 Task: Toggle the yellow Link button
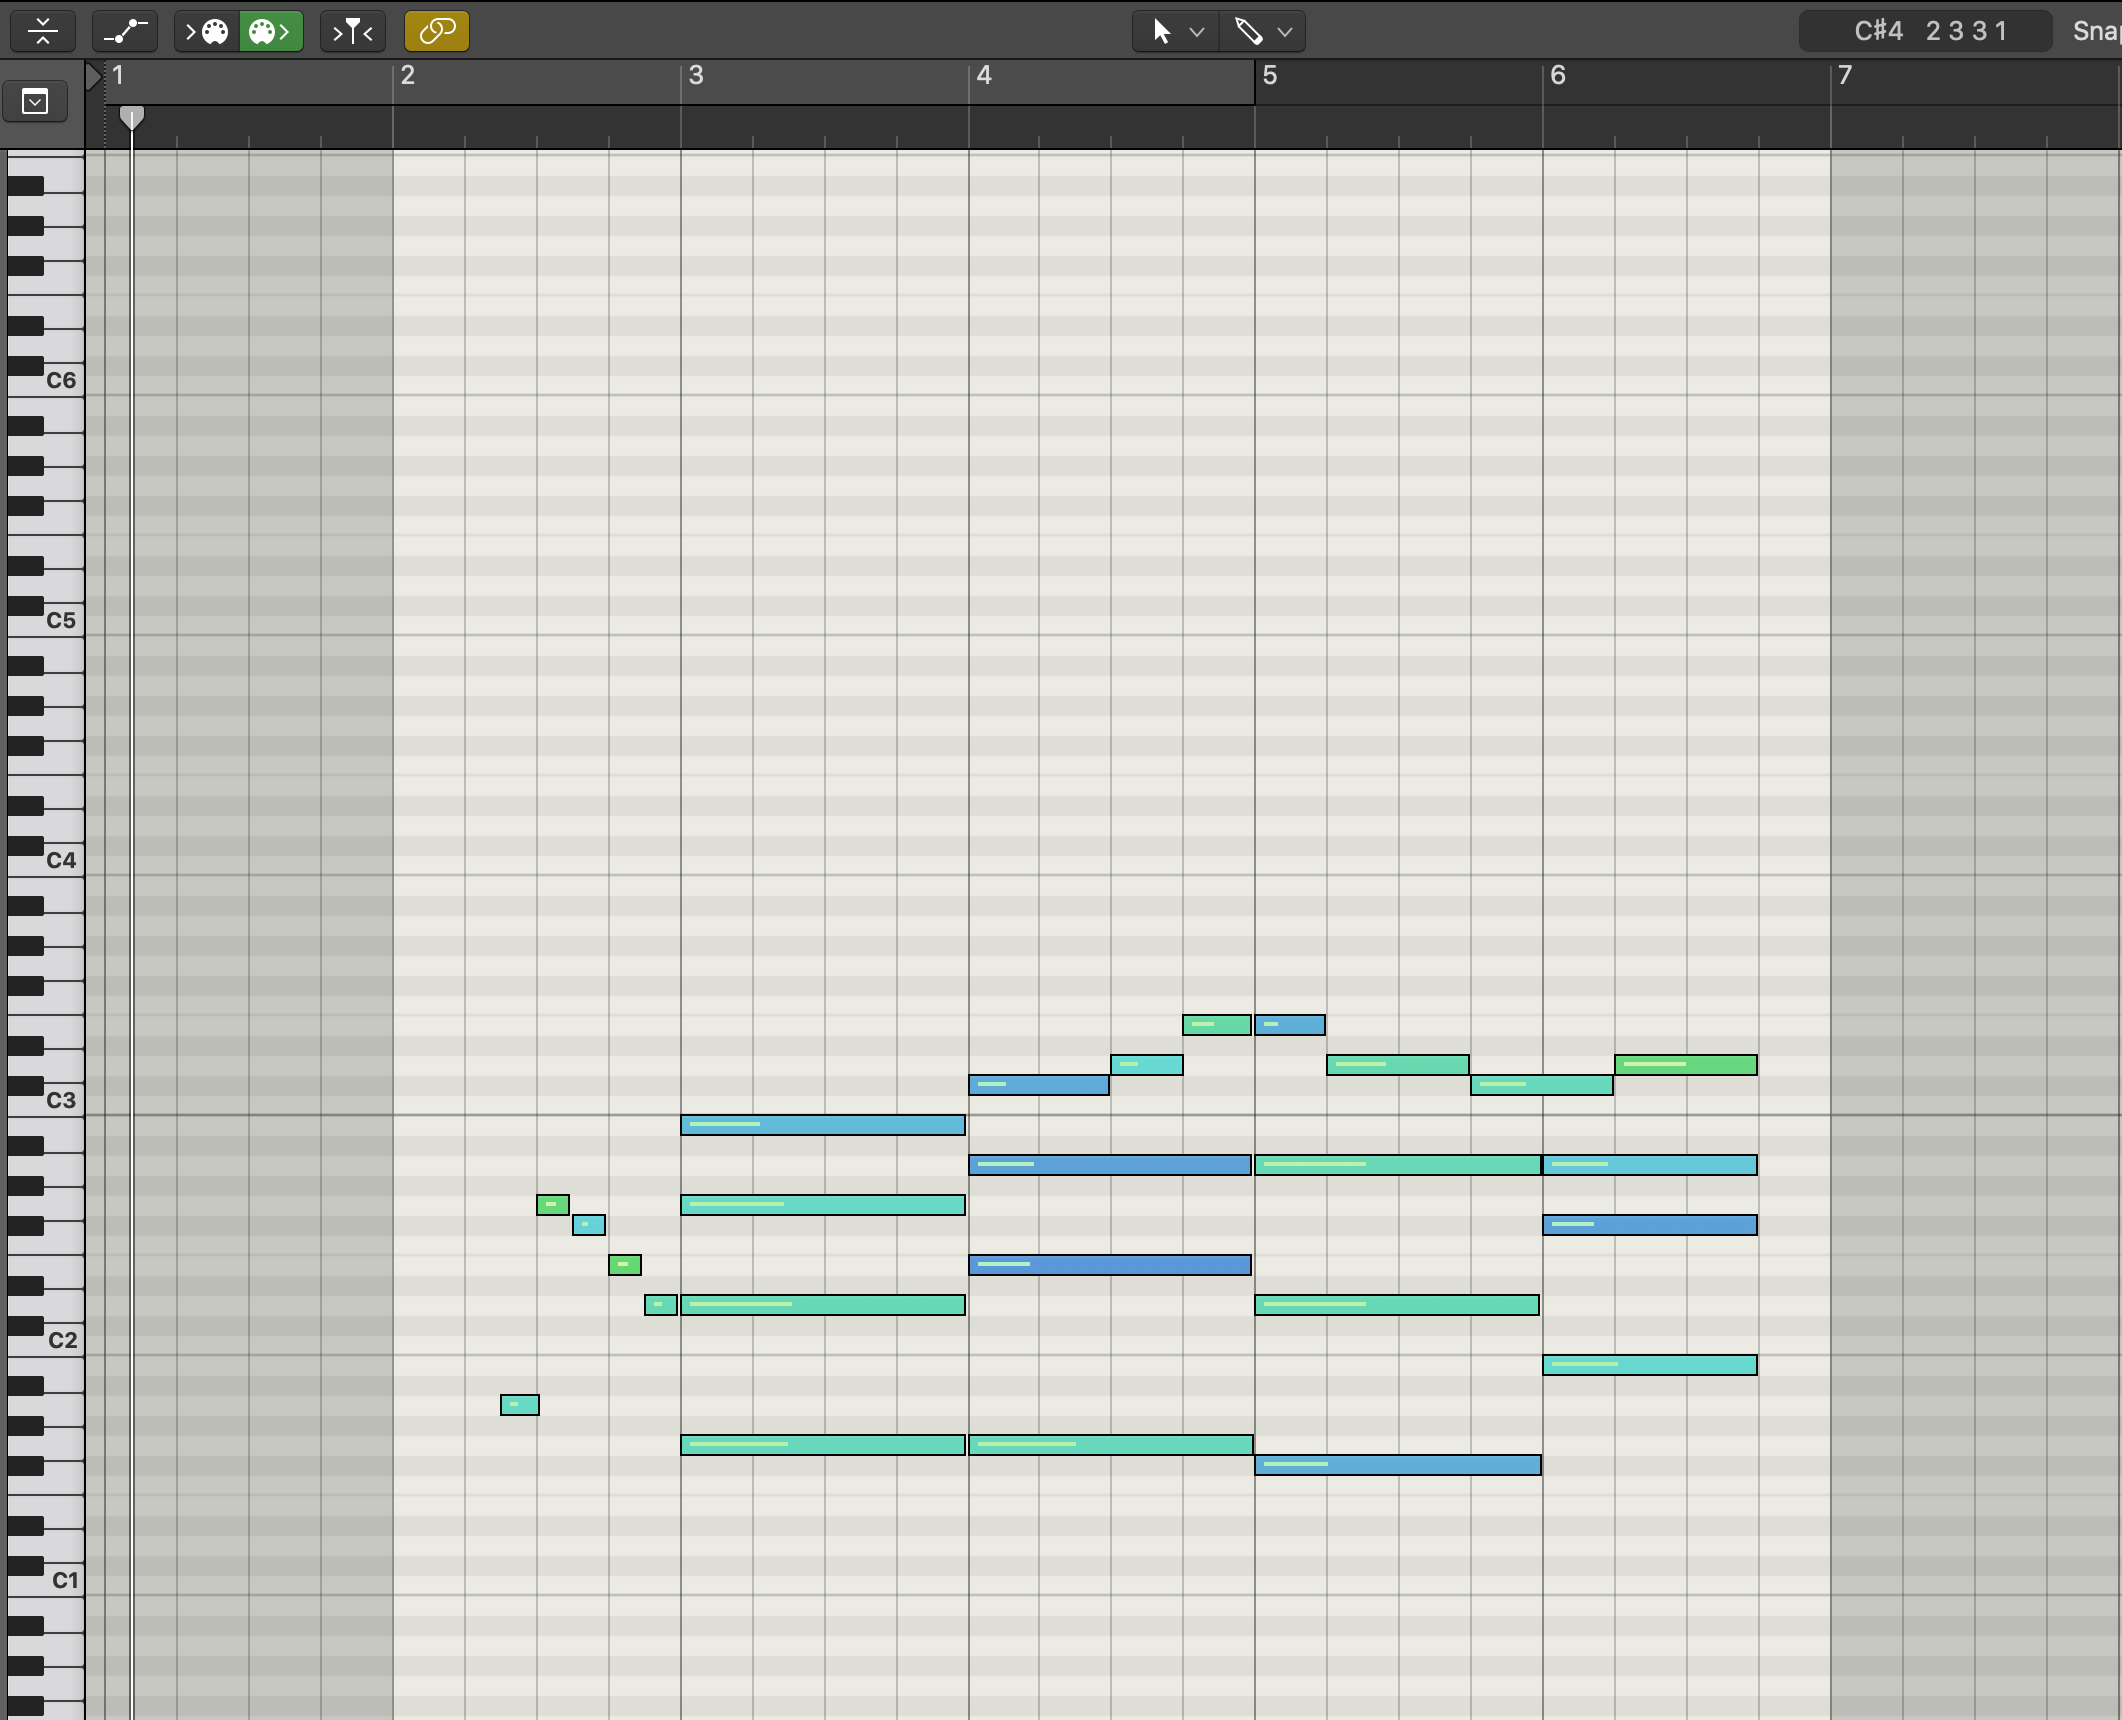tap(437, 31)
